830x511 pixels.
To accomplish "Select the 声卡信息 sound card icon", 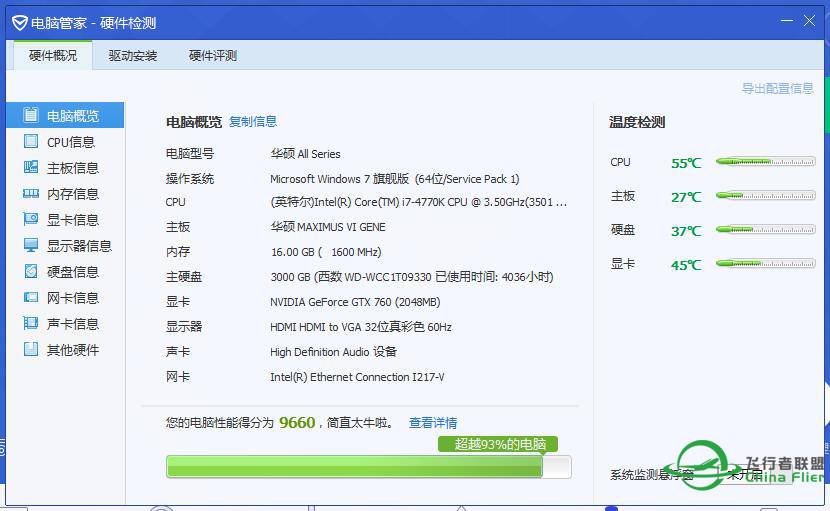I will click(31, 324).
